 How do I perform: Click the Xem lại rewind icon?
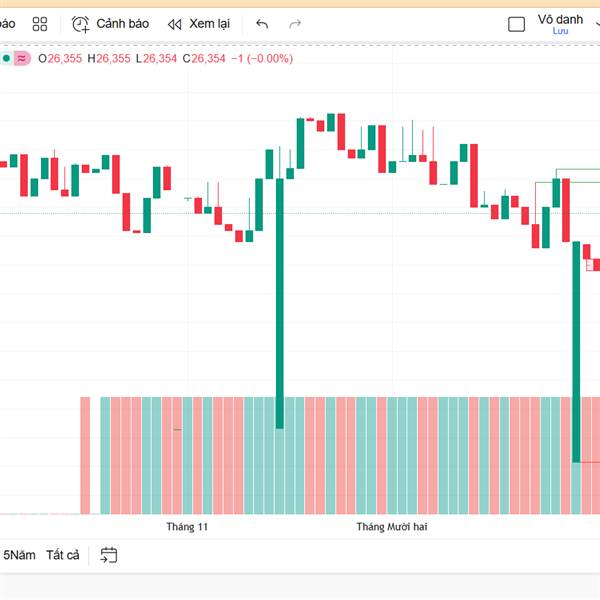(x=175, y=24)
